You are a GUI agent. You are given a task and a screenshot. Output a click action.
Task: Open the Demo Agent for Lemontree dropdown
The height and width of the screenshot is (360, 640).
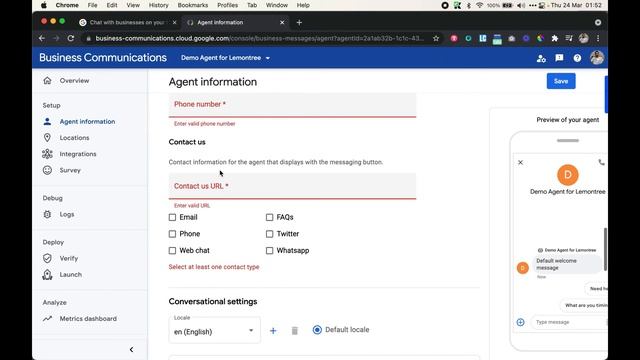click(x=225, y=58)
